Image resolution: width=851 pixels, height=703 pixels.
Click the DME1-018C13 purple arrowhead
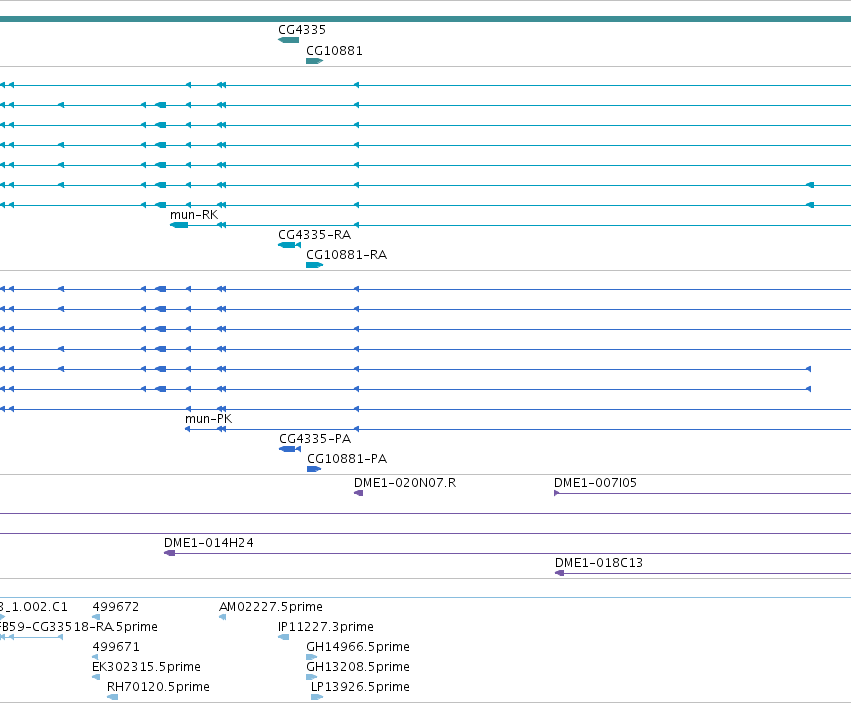tap(560, 573)
